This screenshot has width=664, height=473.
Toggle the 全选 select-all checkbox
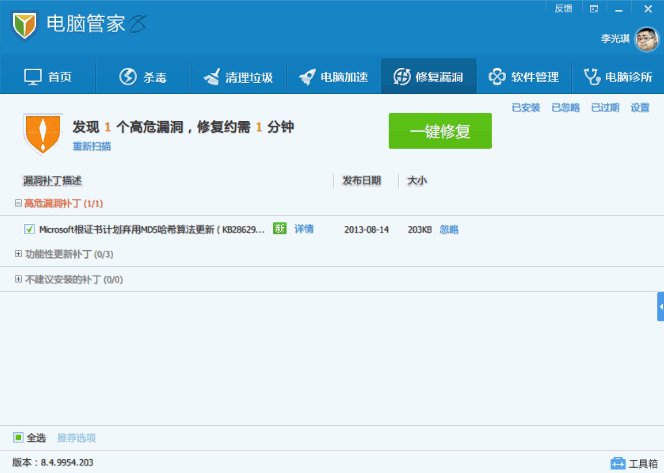pos(18,437)
